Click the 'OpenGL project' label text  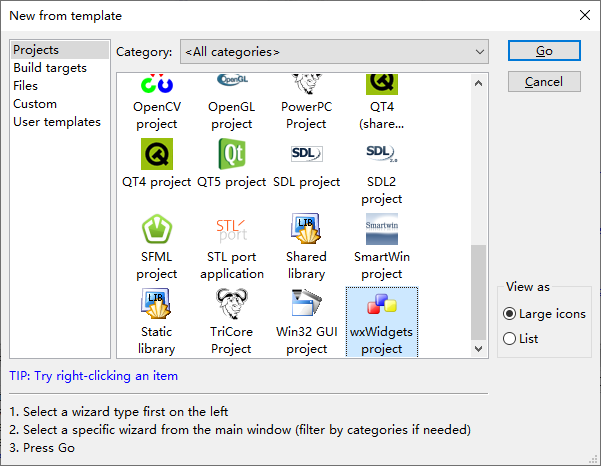(x=232, y=115)
